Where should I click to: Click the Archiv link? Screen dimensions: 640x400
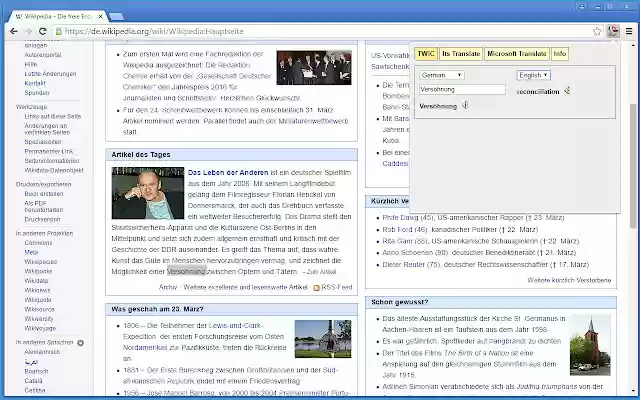click(x=168, y=287)
